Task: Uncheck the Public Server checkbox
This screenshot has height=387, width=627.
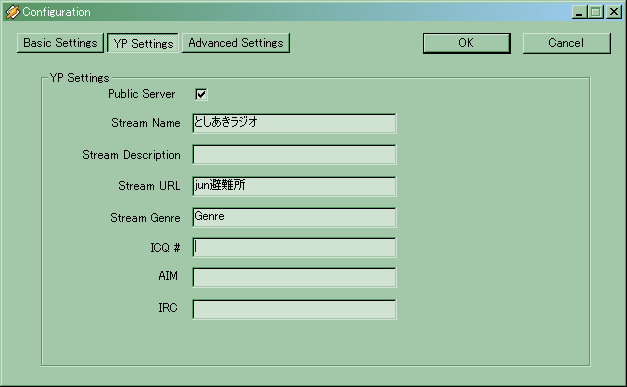Action: pos(201,94)
